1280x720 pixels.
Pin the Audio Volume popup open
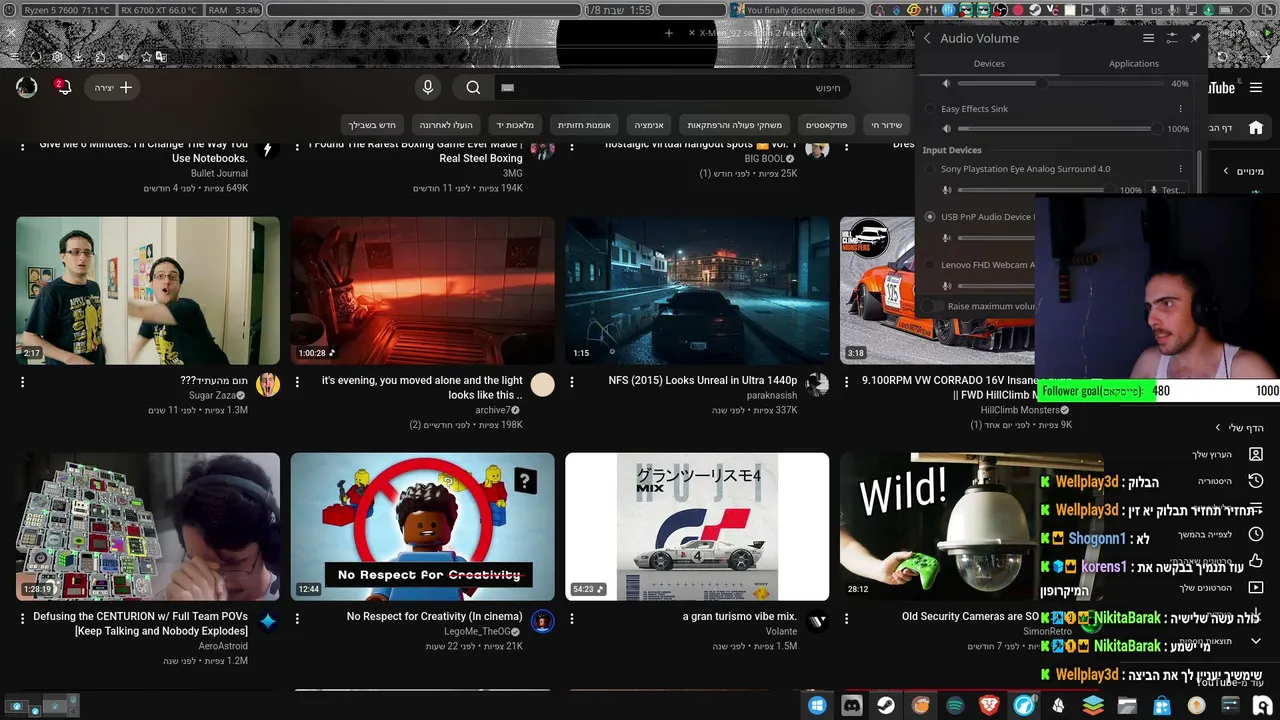click(1196, 38)
